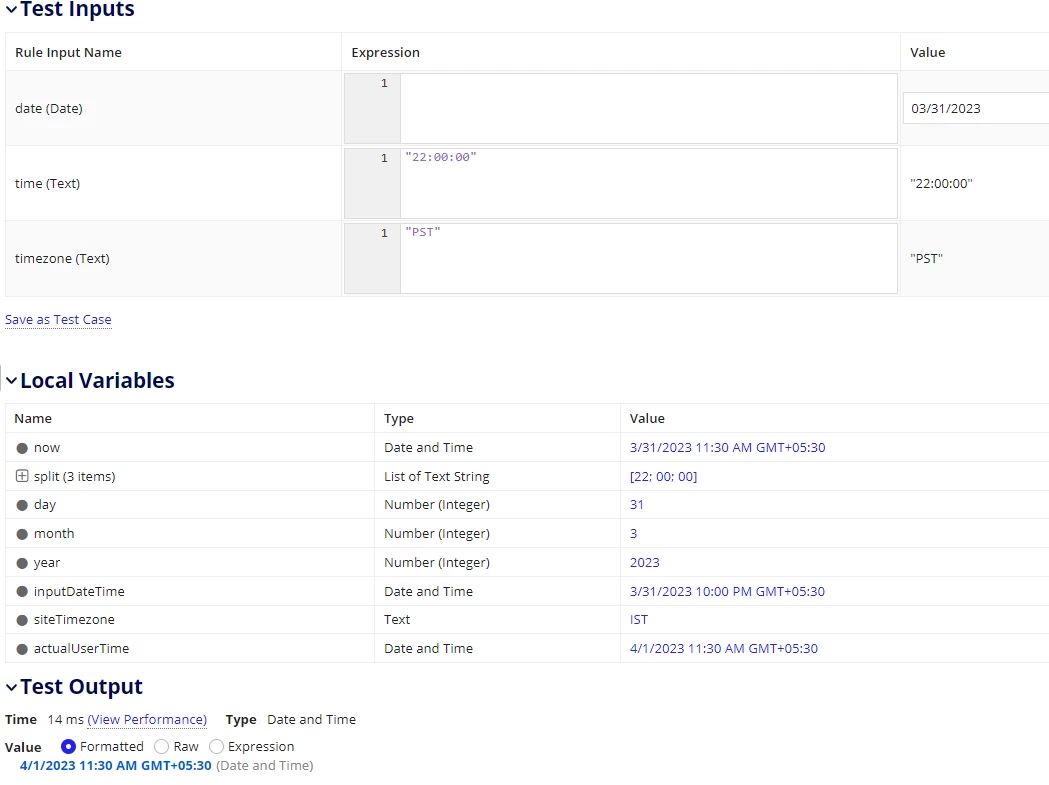Click the time value "22:00:00" in Value column
Image resolution: width=1049 pixels, height=785 pixels.
click(x=941, y=183)
